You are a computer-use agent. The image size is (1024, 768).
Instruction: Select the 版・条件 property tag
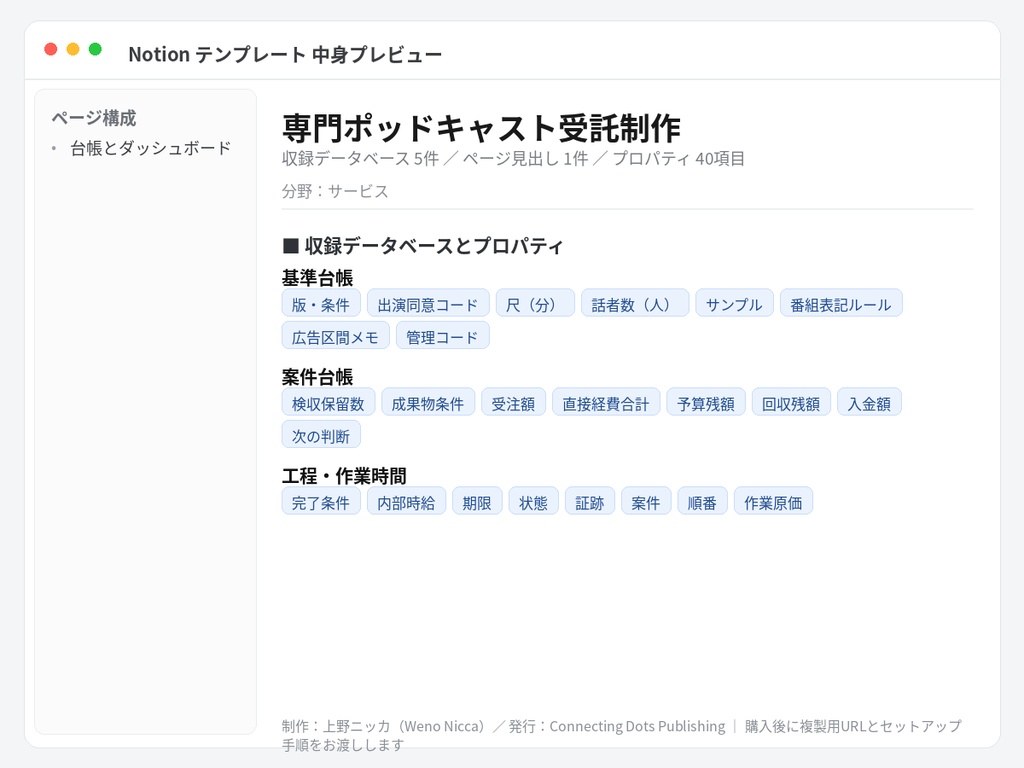coord(321,303)
